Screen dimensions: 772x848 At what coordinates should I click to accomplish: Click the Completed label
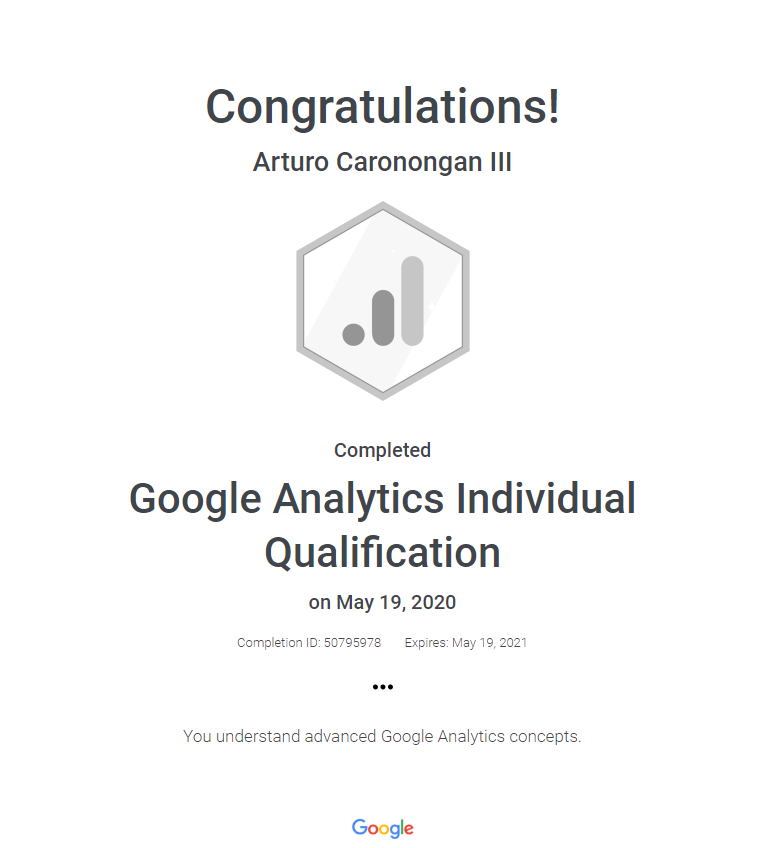383,450
